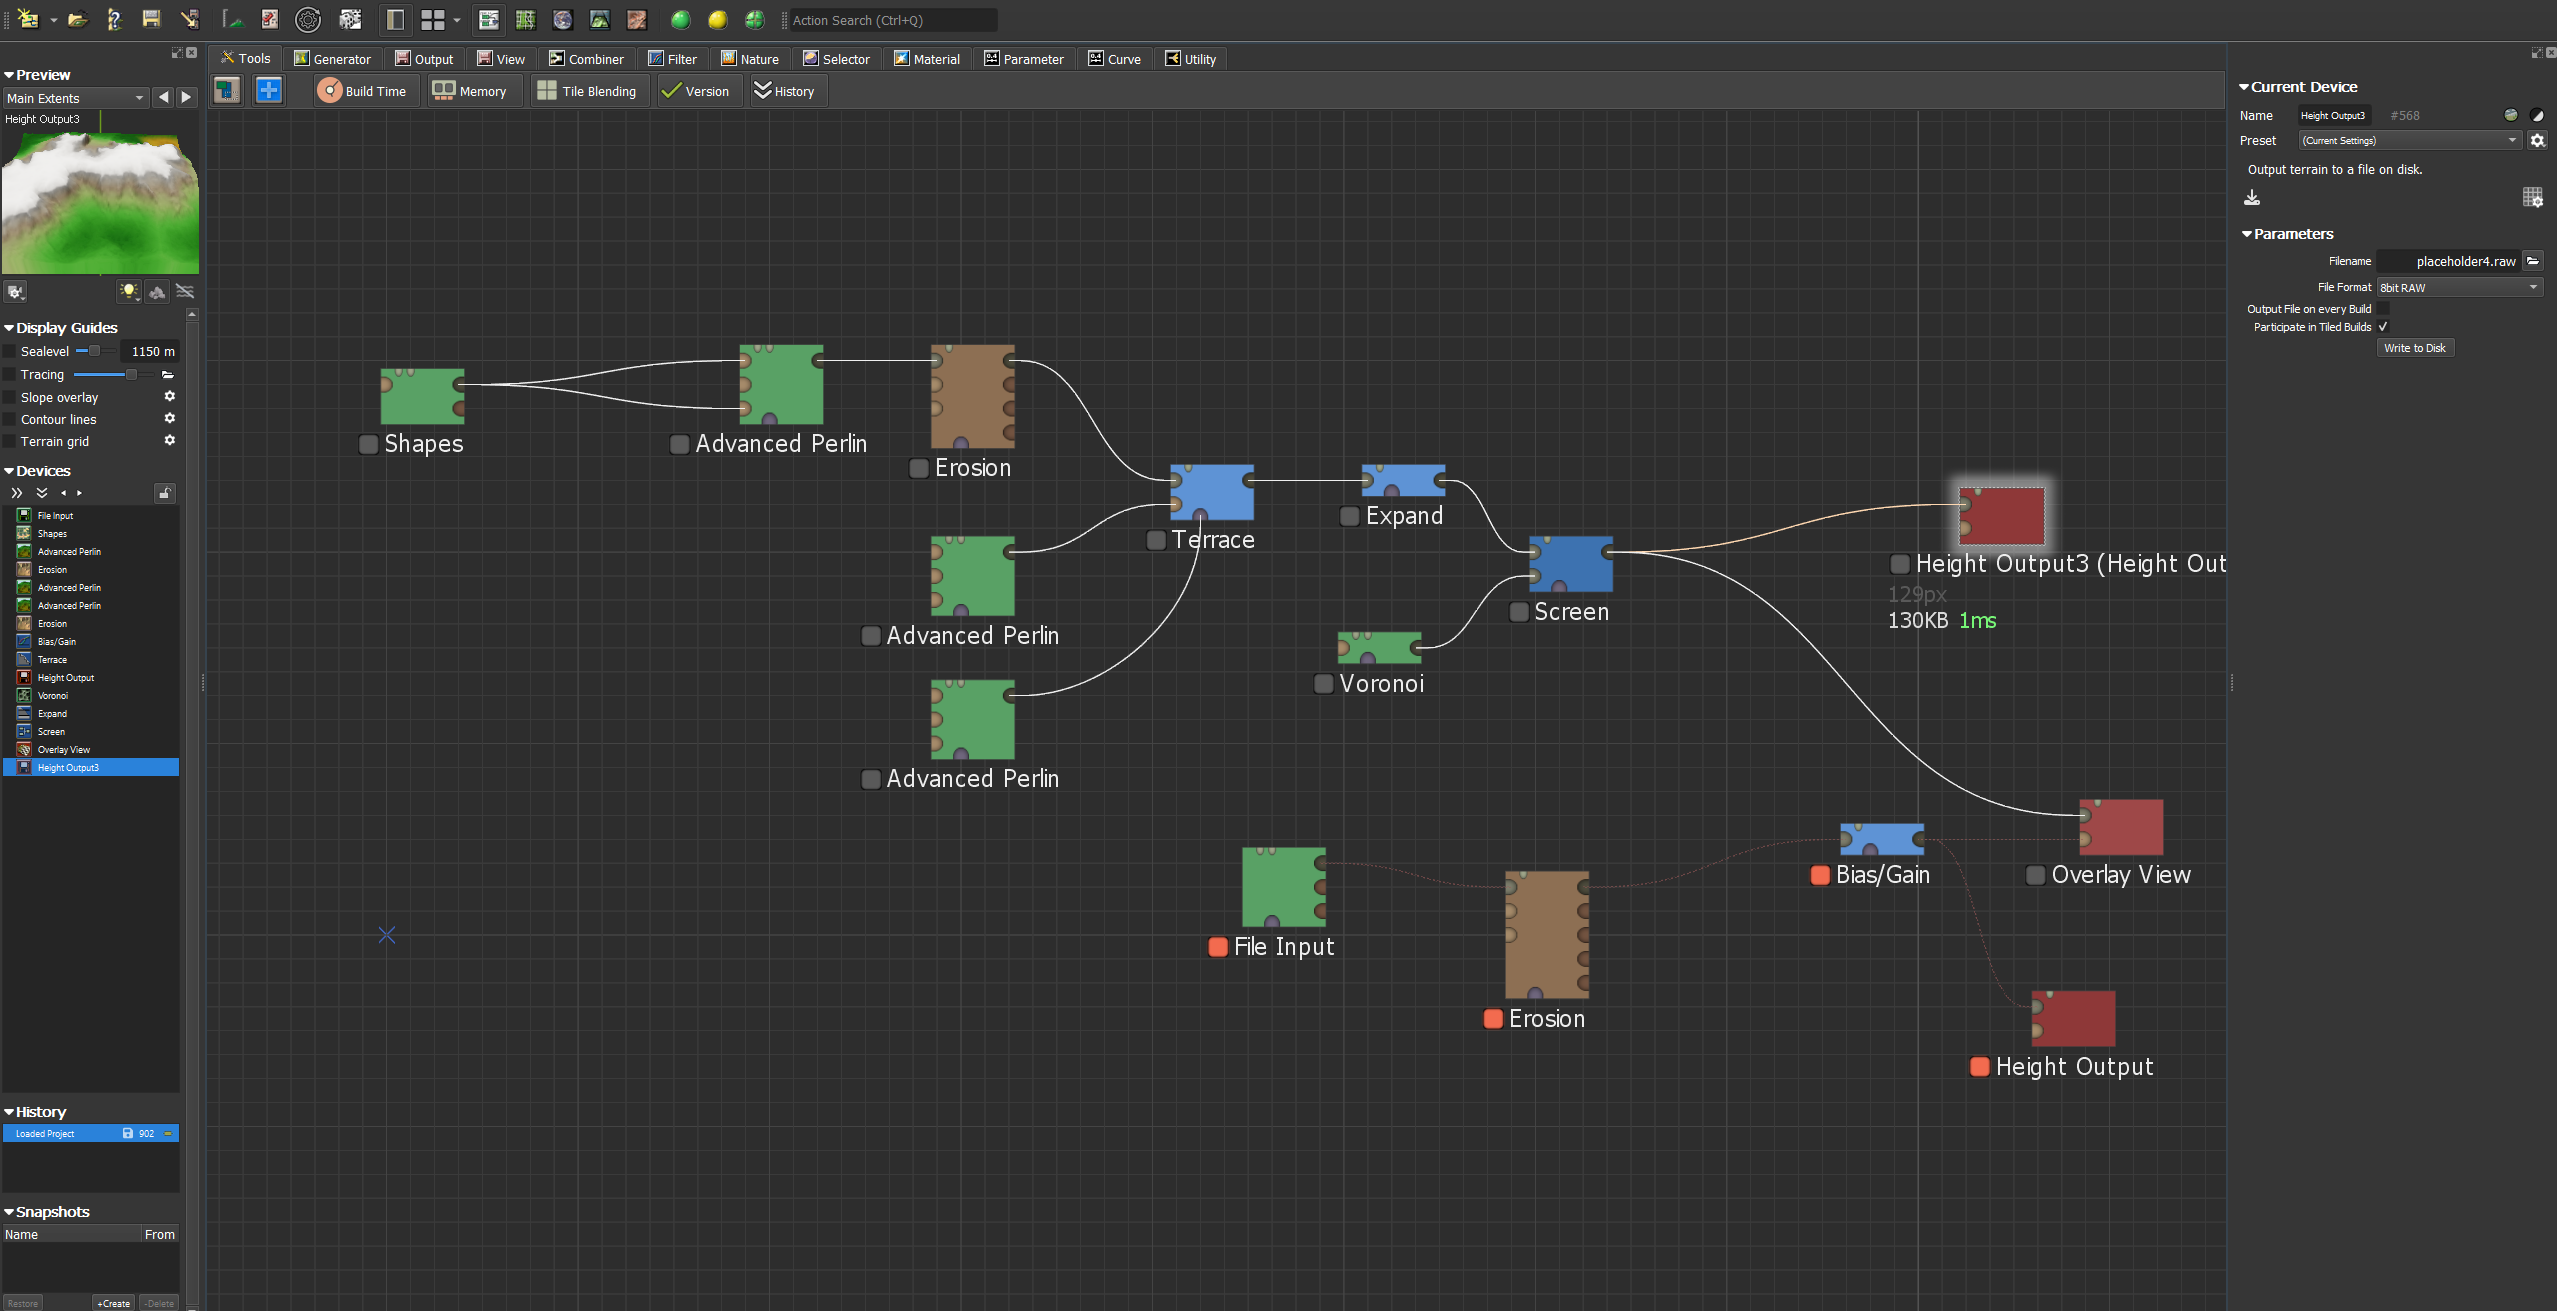This screenshot has width=2557, height=1311.
Task: Toggle the File Input node's red bypass box
Action: tap(1218, 947)
